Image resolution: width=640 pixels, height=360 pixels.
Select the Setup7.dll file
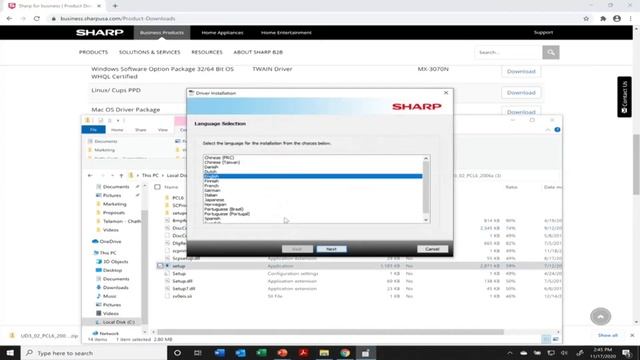183,289
